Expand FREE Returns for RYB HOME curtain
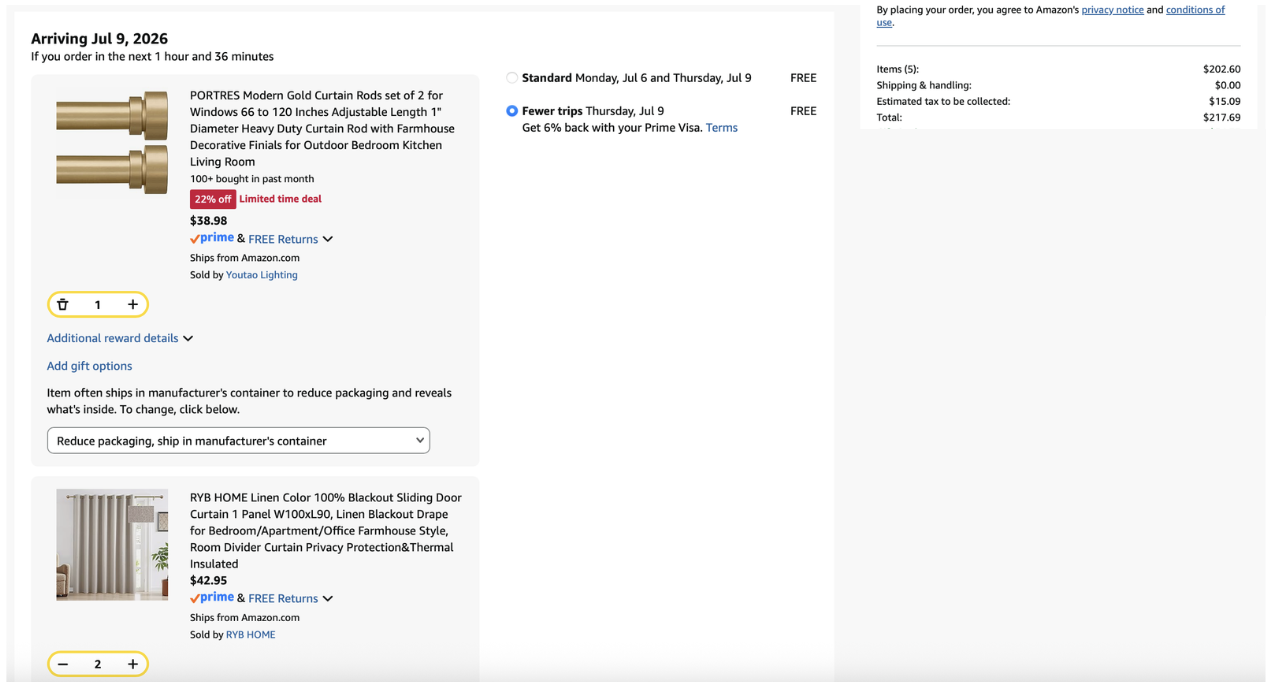Image resolution: width=1276 pixels, height=682 pixels. click(291, 598)
